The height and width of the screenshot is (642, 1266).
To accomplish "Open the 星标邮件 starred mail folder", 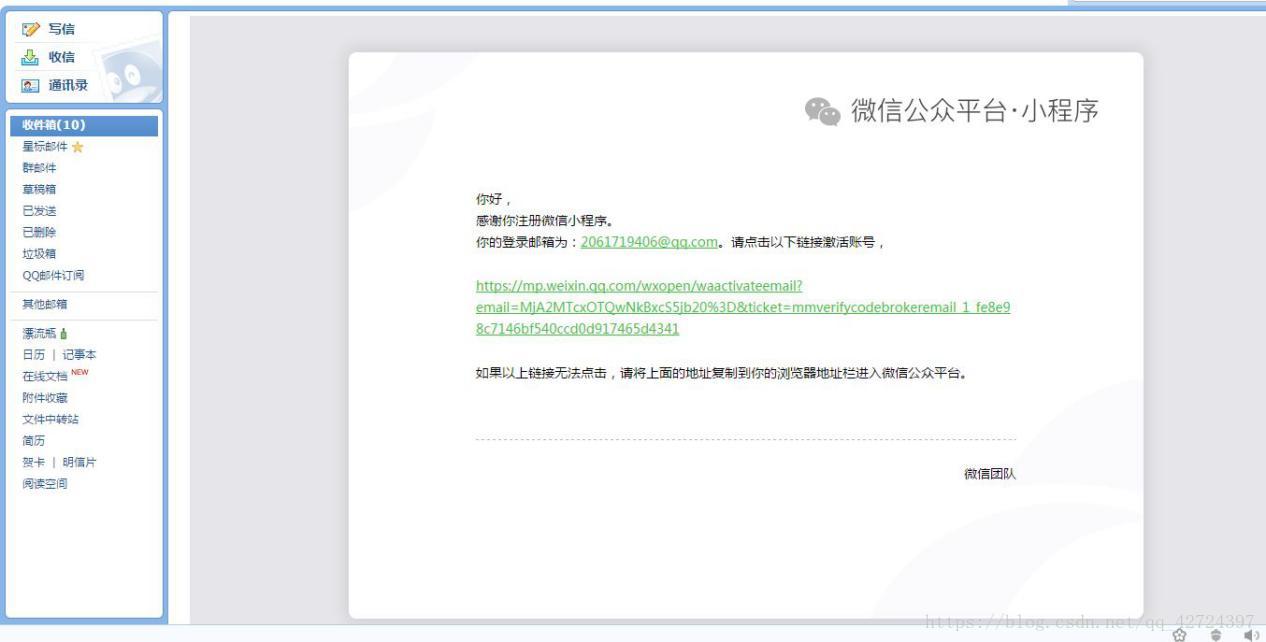I will click(x=45, y=147).
